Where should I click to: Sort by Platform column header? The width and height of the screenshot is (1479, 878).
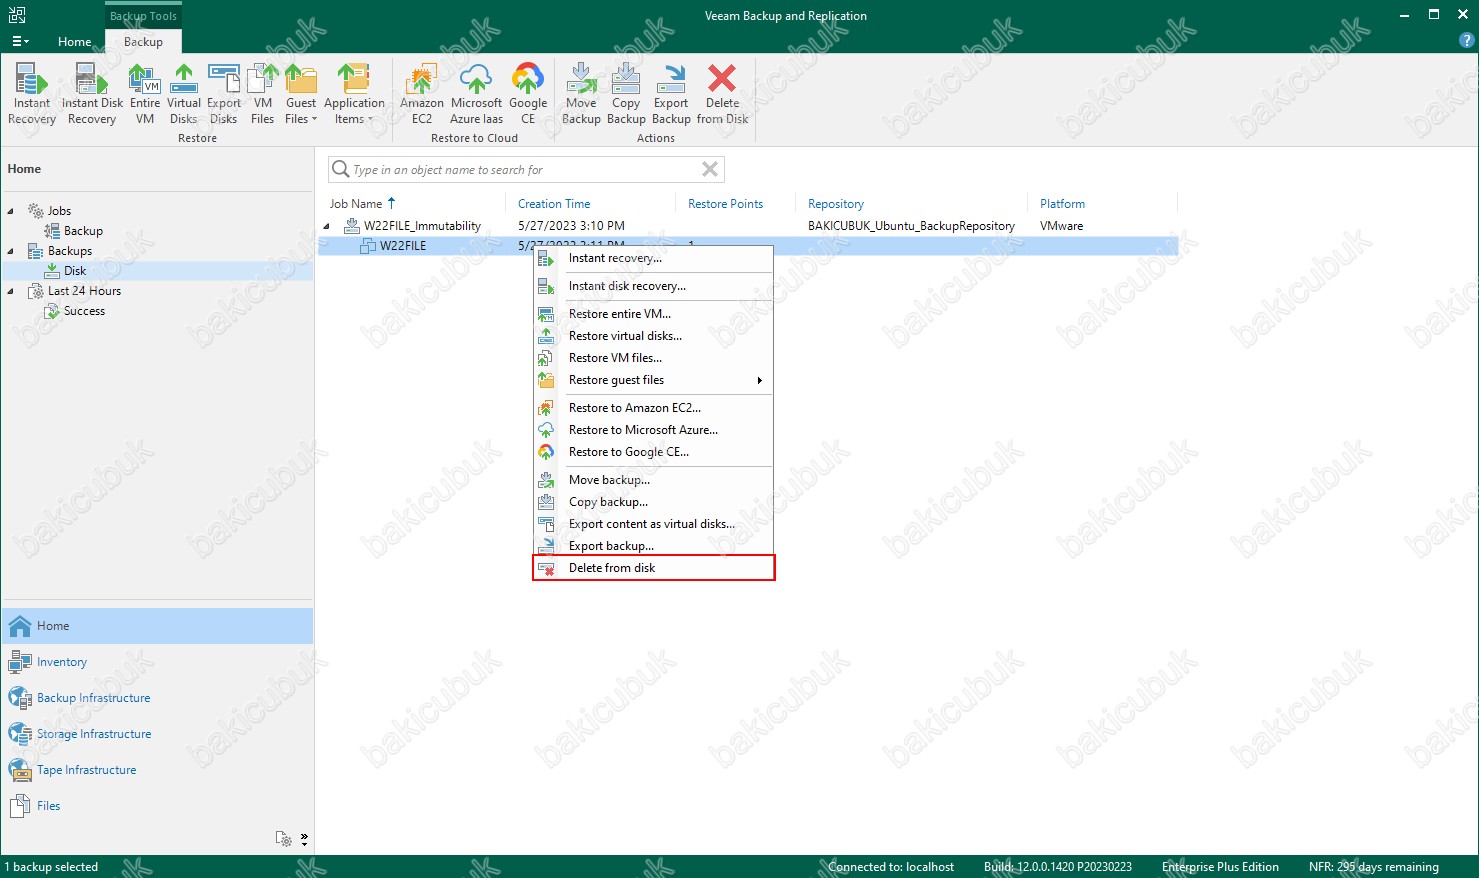tap(1062, 204)
